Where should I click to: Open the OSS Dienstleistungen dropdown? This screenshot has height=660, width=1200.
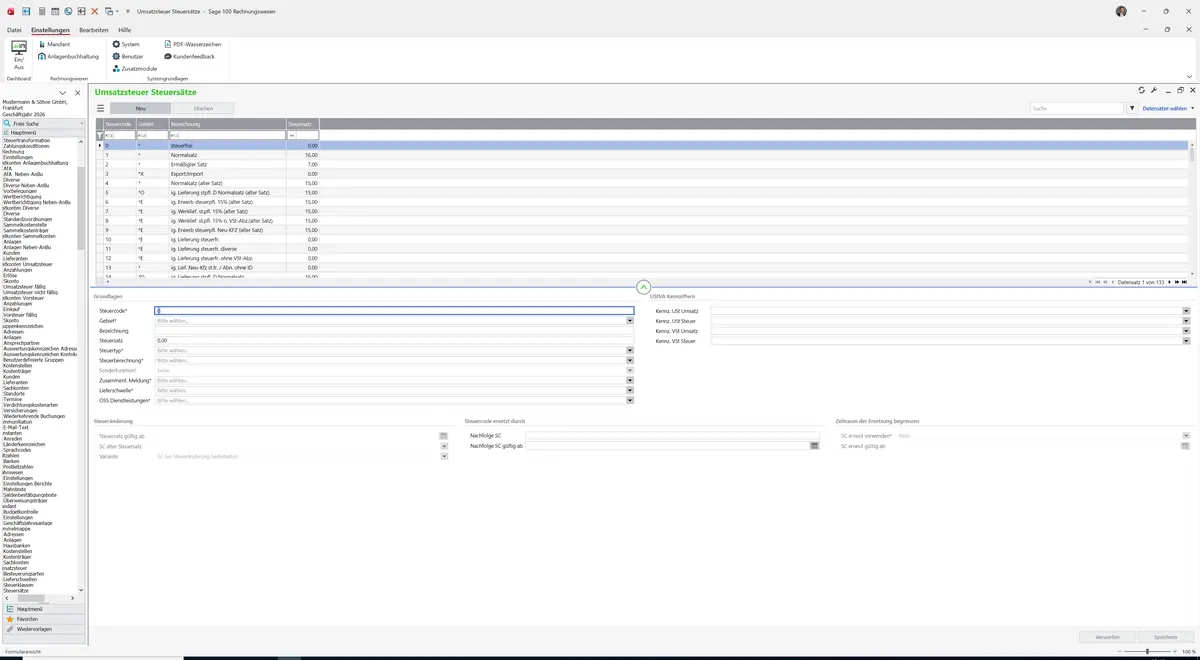(x=630, y=401)
